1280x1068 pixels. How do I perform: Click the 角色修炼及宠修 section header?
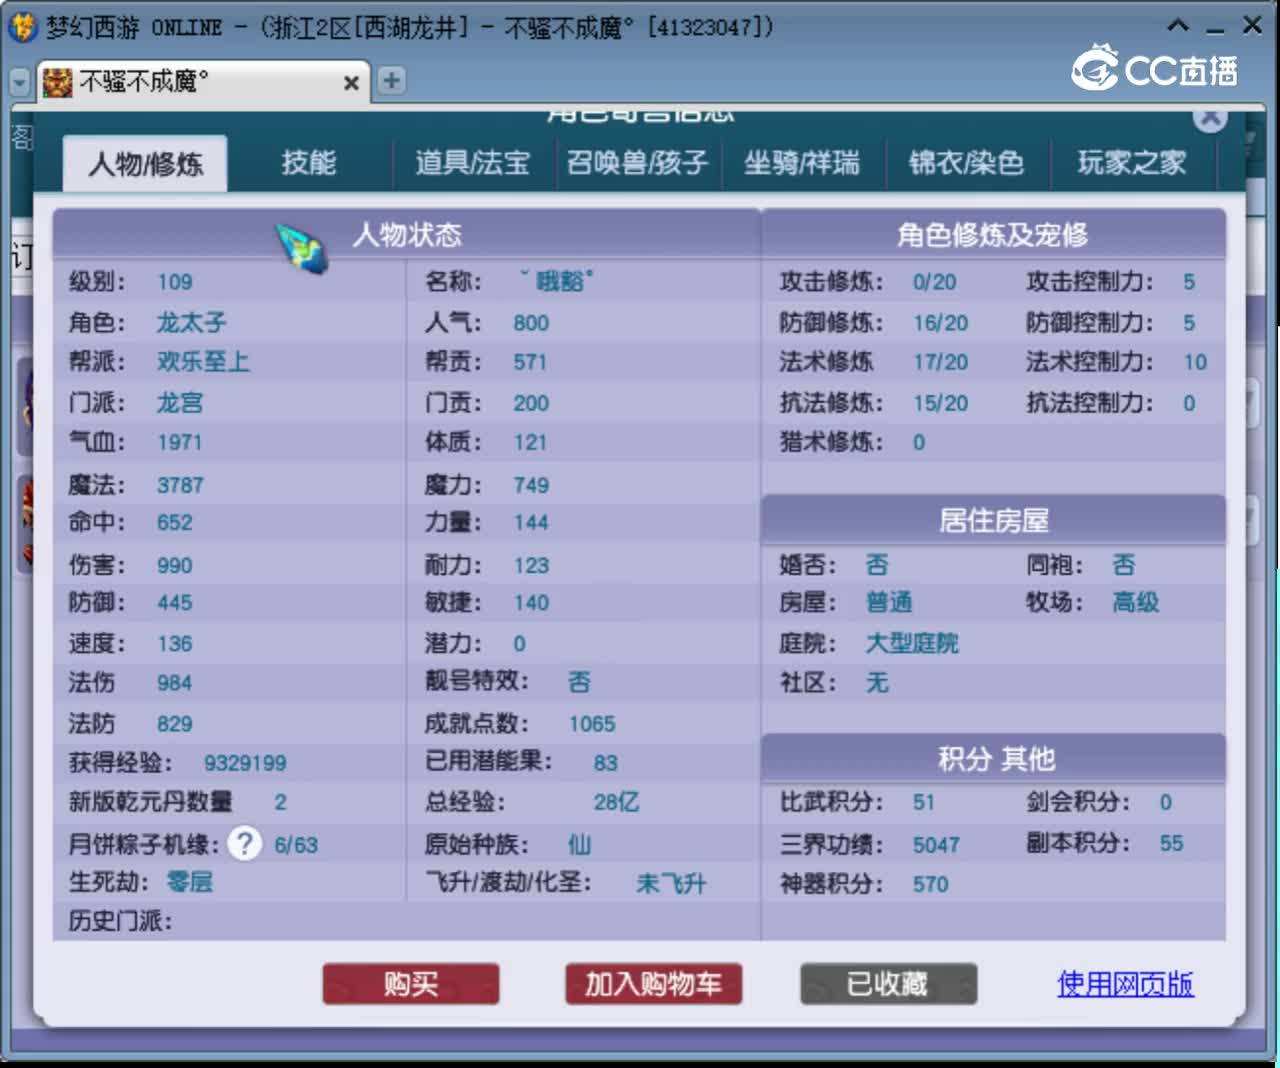pos(993,235)
